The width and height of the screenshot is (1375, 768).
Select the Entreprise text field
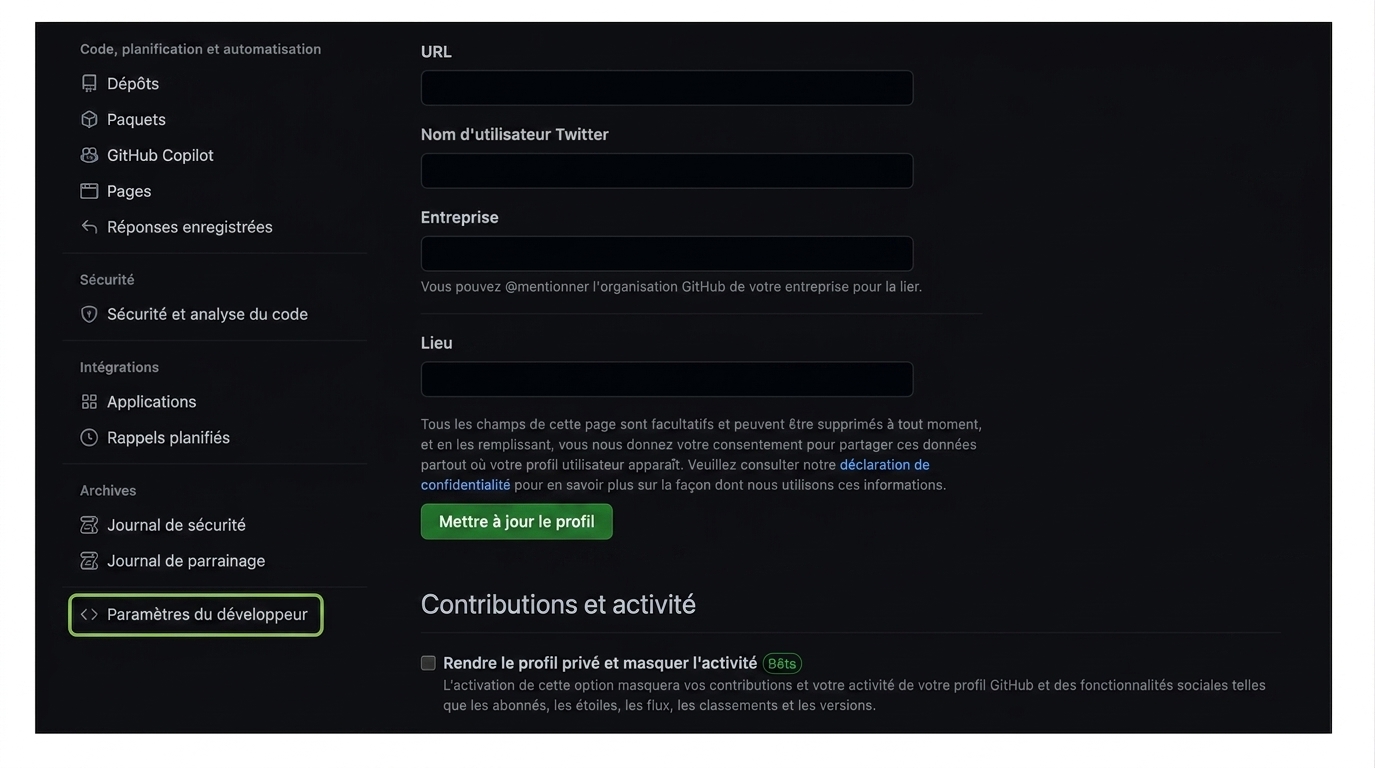click(x=667, y=254)
